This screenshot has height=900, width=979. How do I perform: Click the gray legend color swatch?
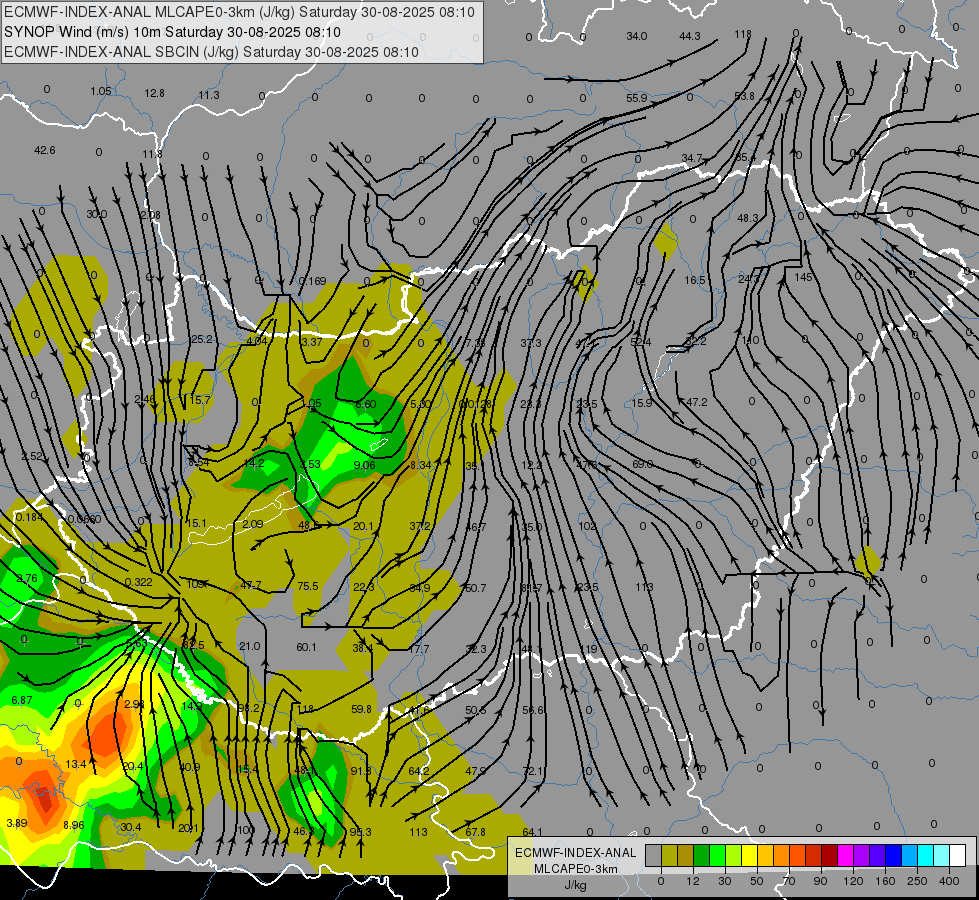pos(654,856)
